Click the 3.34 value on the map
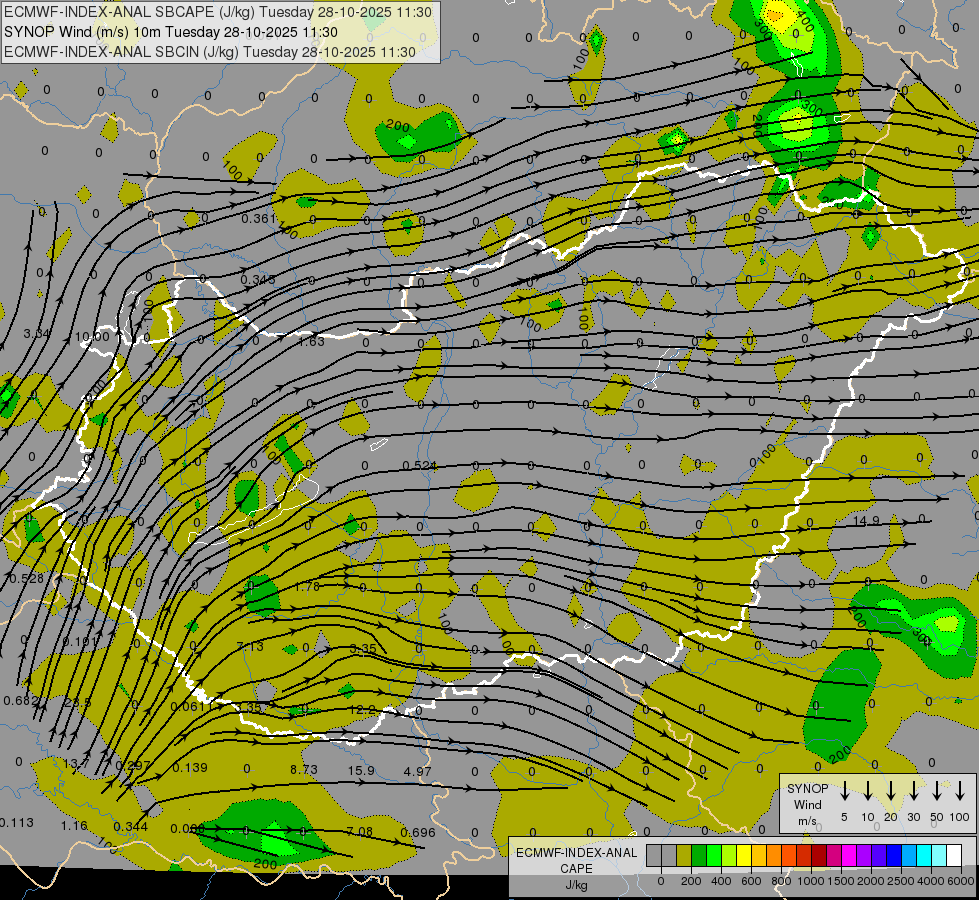Viewport: 979px width, 900px height. [x=36, y=334]
